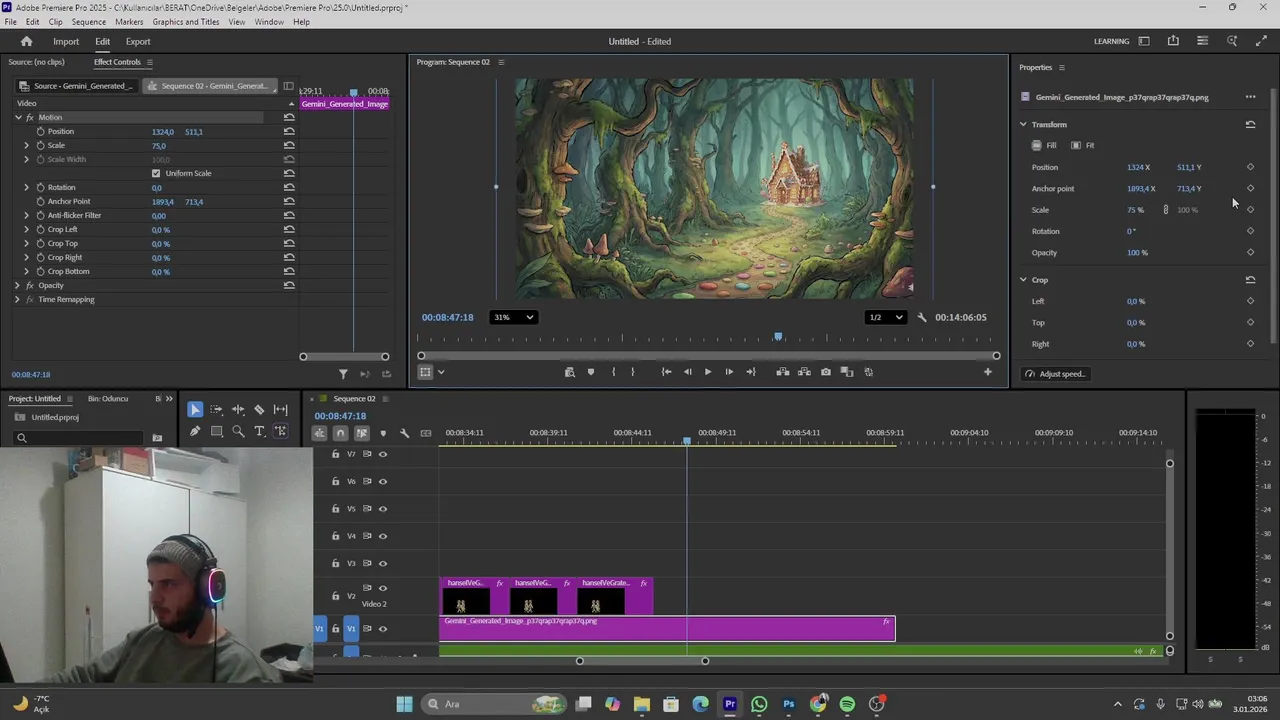
Task: Click the timeline playhead on time ruler
Action: click(x=687, y=440)
